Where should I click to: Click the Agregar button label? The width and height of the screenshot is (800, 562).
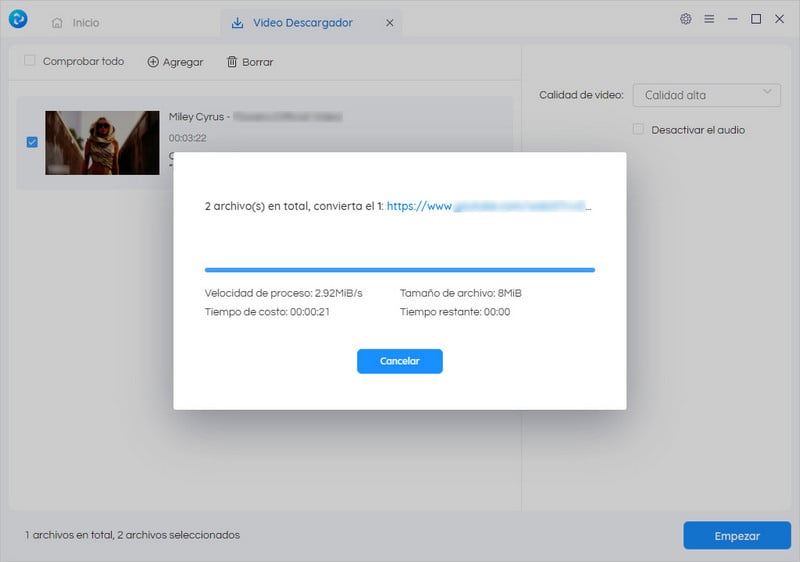click(183, 62)
